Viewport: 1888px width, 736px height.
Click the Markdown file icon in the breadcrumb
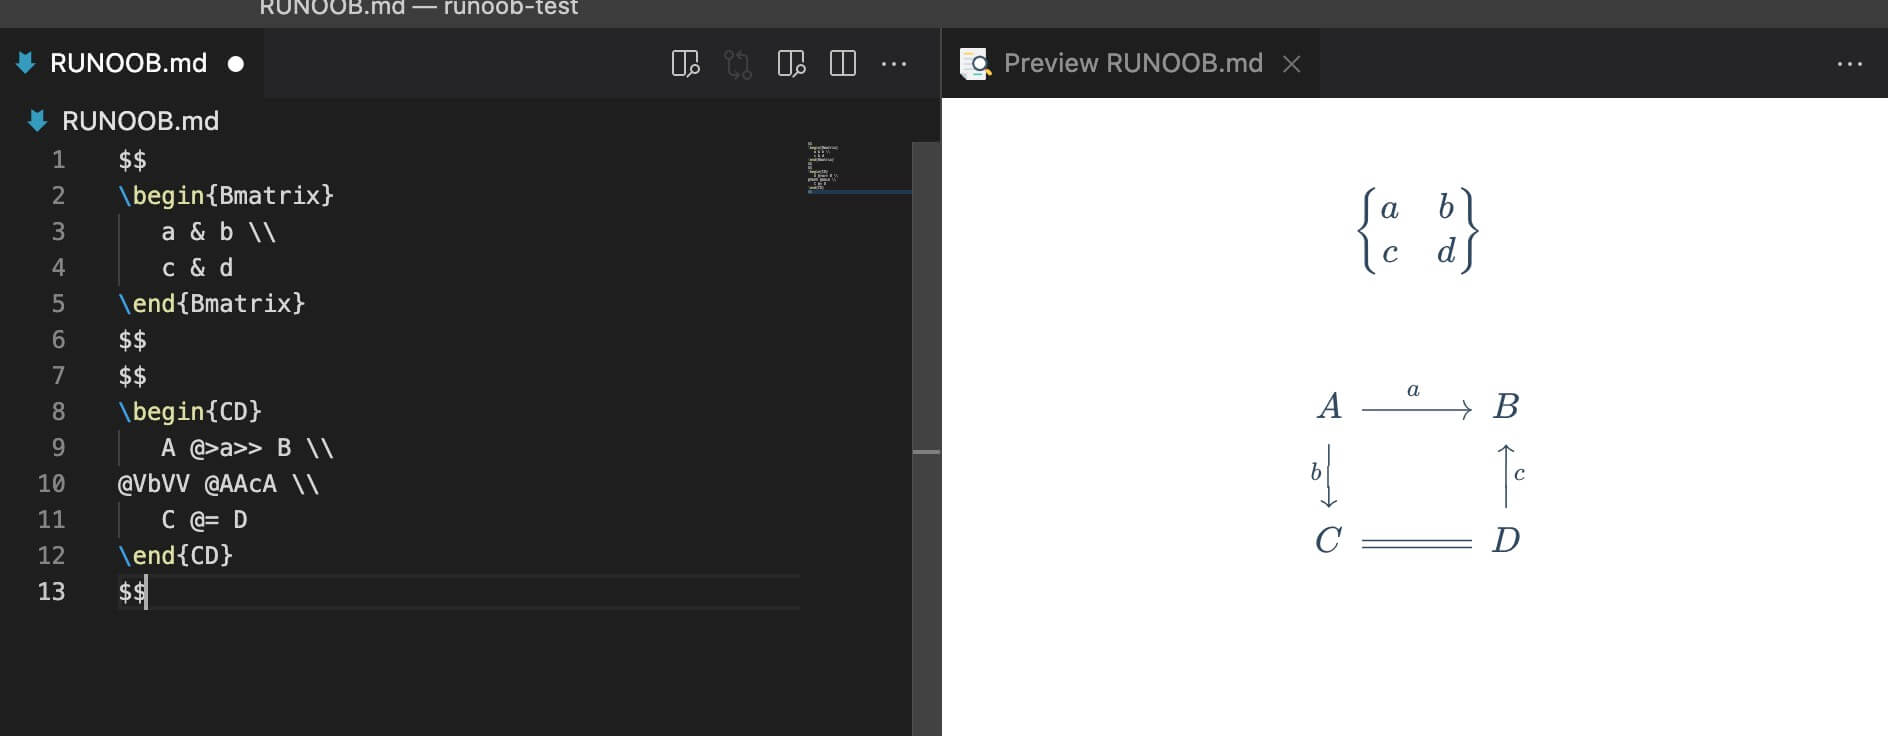(38, 121)
